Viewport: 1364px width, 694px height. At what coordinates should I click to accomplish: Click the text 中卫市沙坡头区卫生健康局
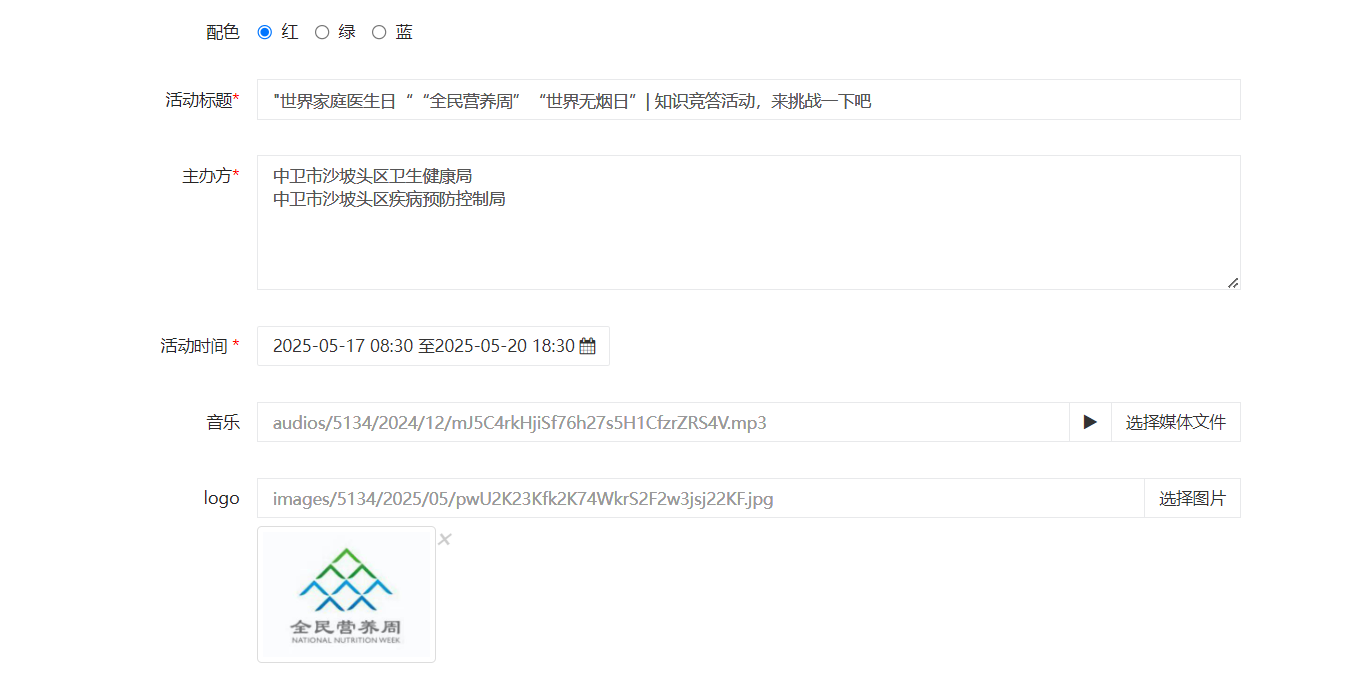tap(372, 176)
